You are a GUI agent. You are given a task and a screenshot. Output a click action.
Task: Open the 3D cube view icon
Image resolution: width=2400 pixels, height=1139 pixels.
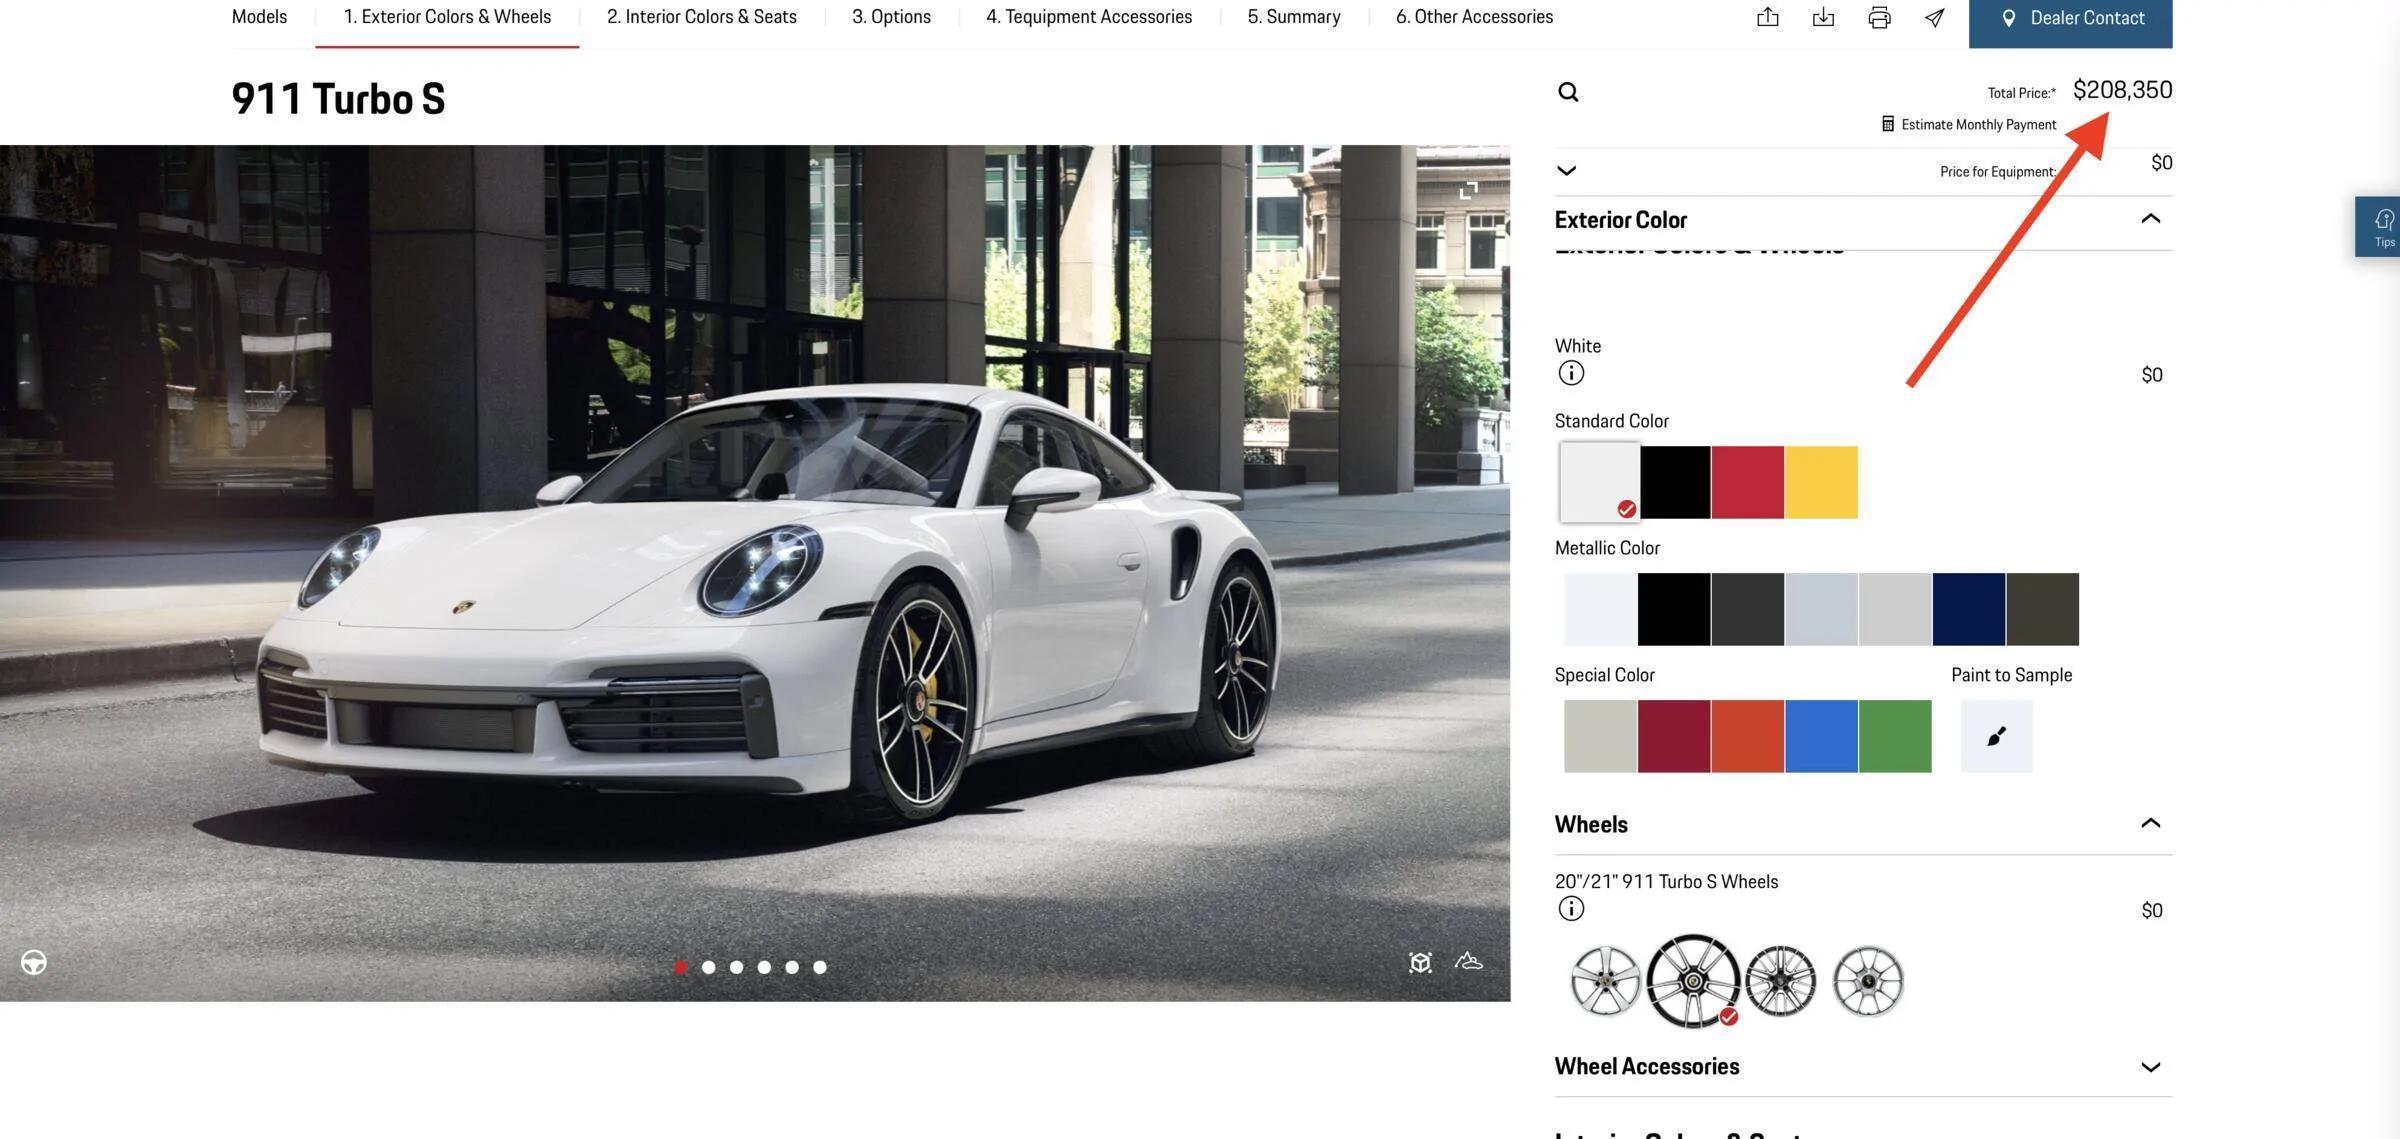[1420, 962]
